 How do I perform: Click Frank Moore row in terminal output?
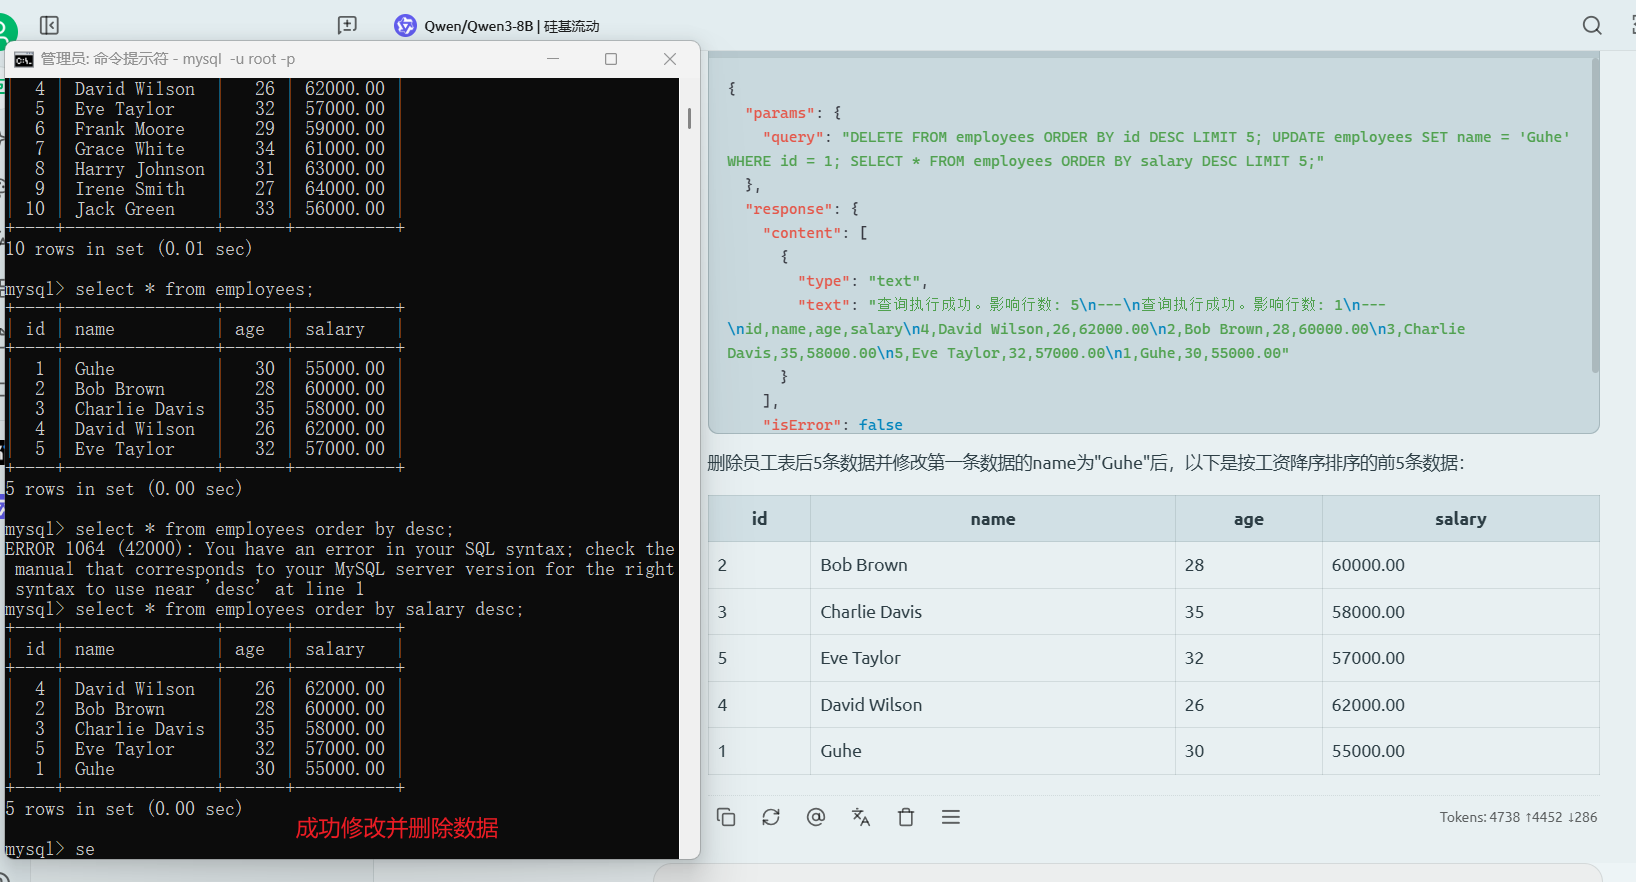(x=205, y=129)
